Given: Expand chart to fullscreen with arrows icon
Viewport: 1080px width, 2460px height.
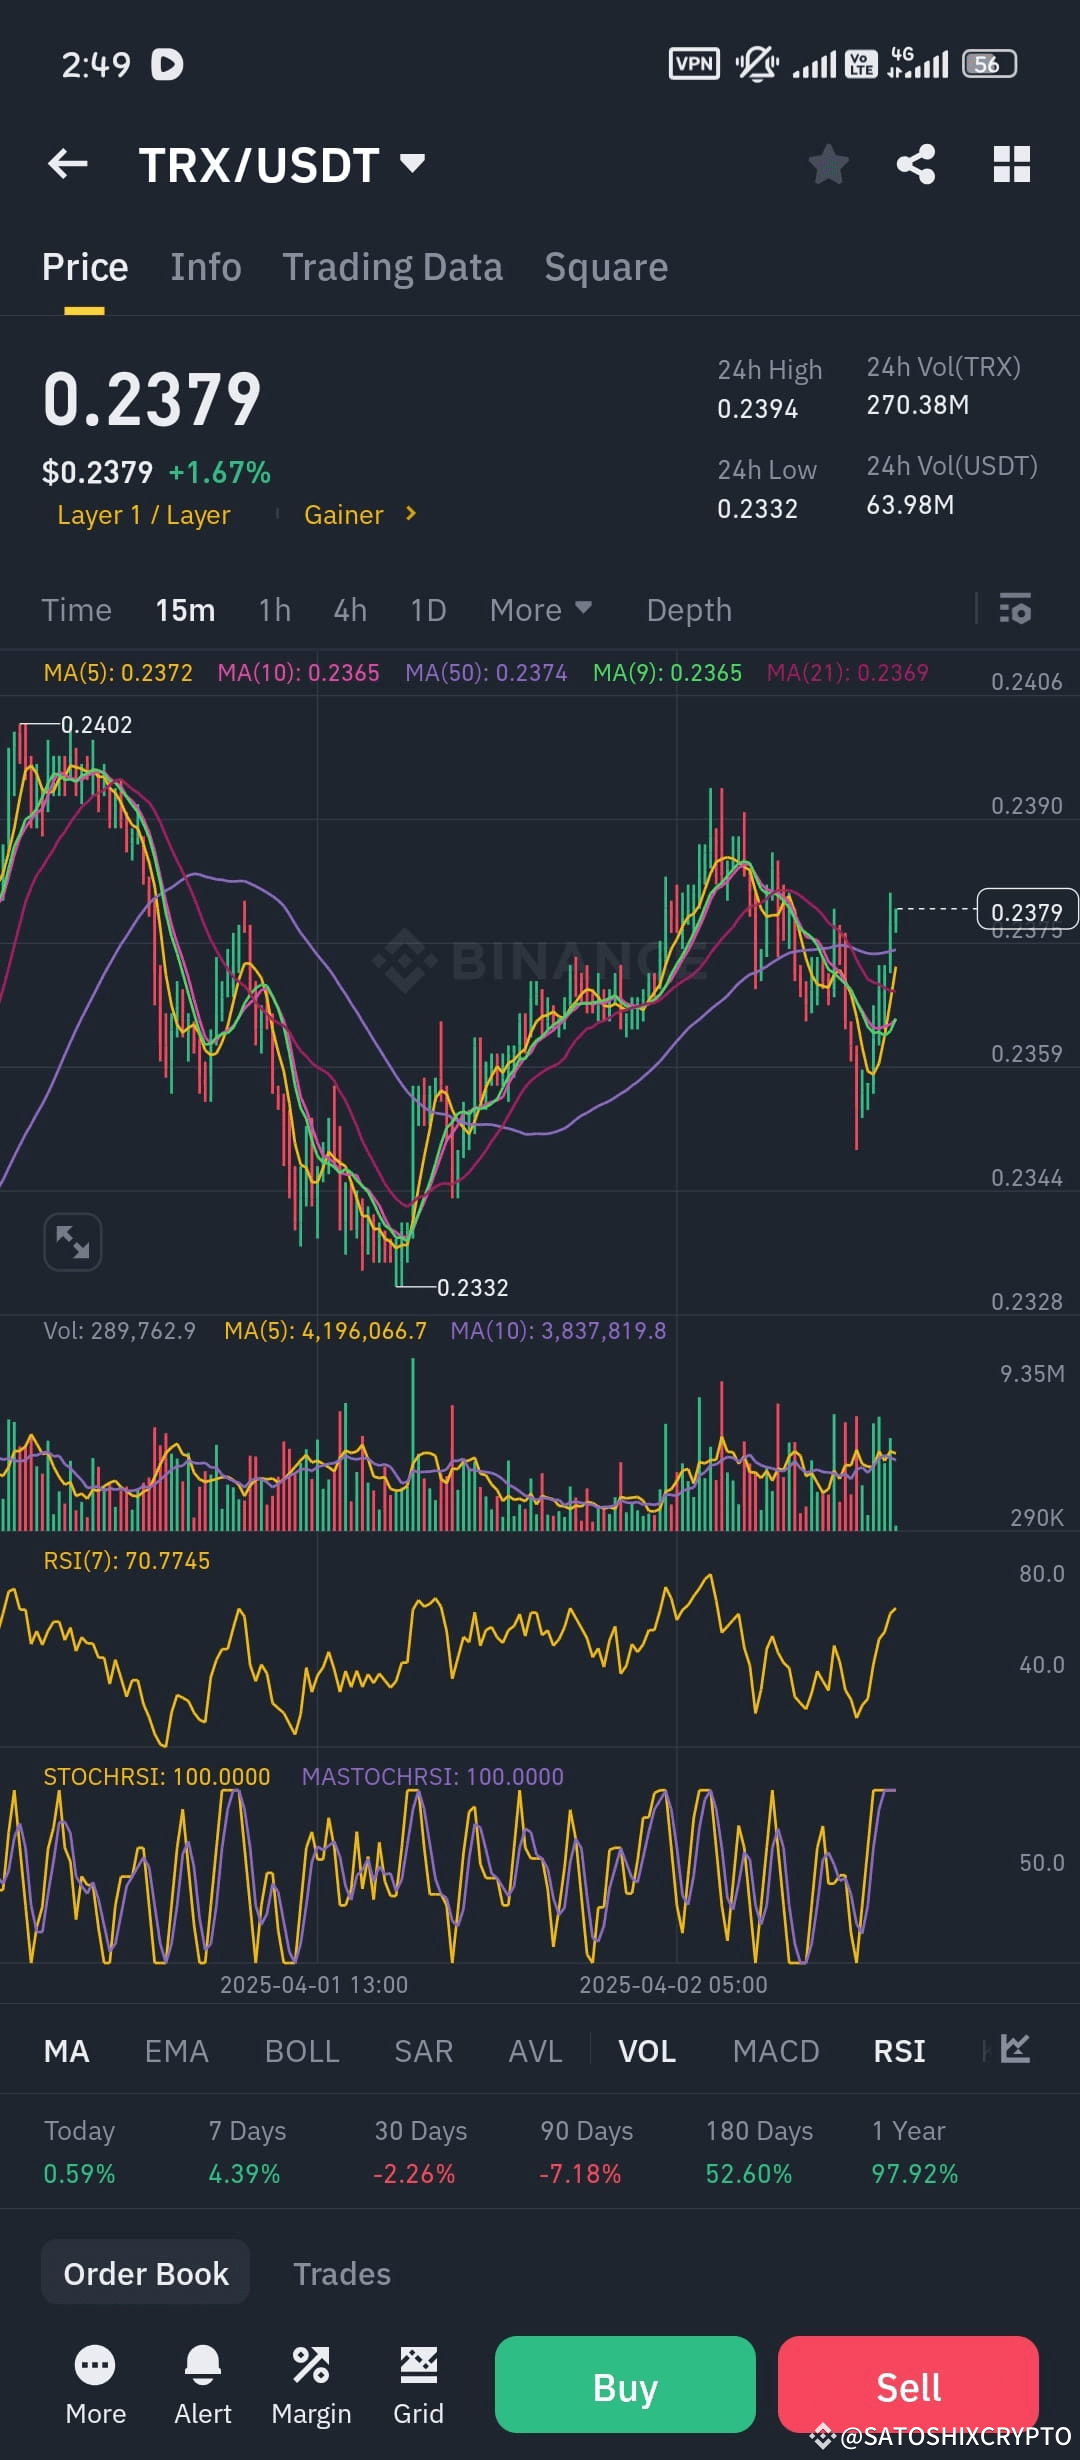Looking at the screenshot, I should (73, 1242).
